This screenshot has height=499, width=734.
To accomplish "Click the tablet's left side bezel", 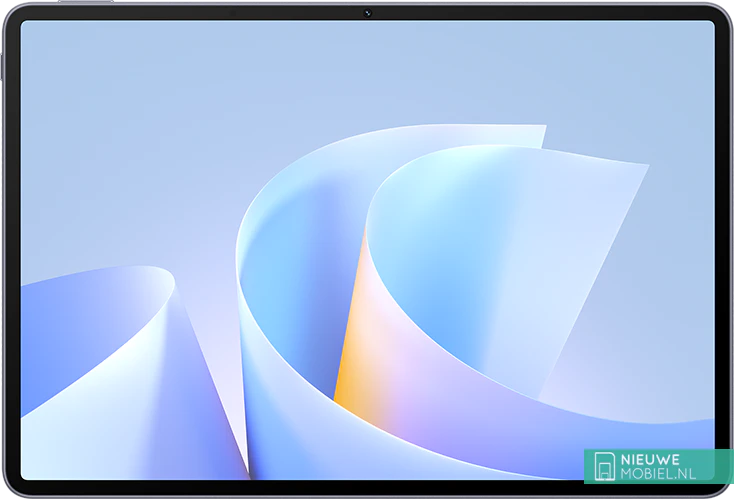I will pyautogui.click(x=10, y=250).
